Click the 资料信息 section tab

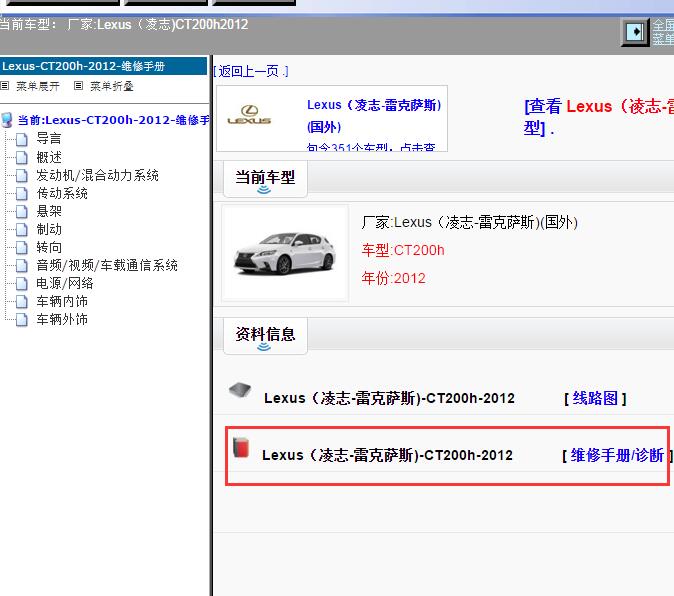coord(265,336)
